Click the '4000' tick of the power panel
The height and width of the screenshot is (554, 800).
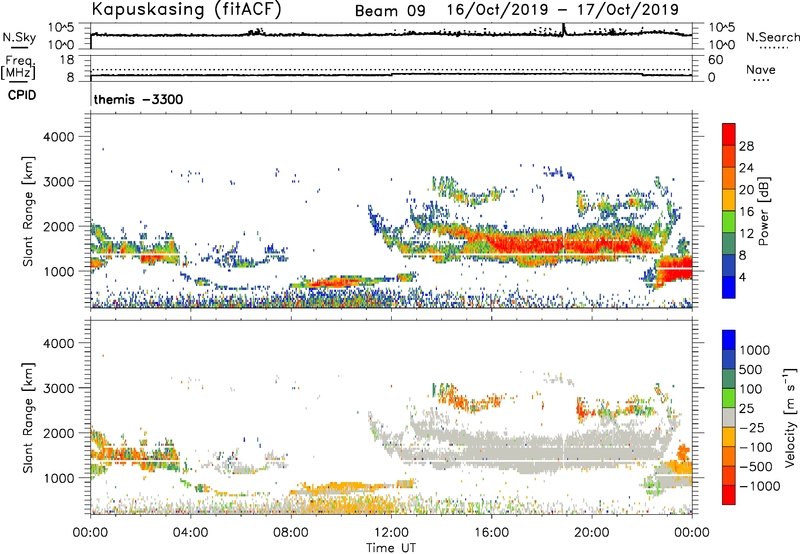point(58,137)
